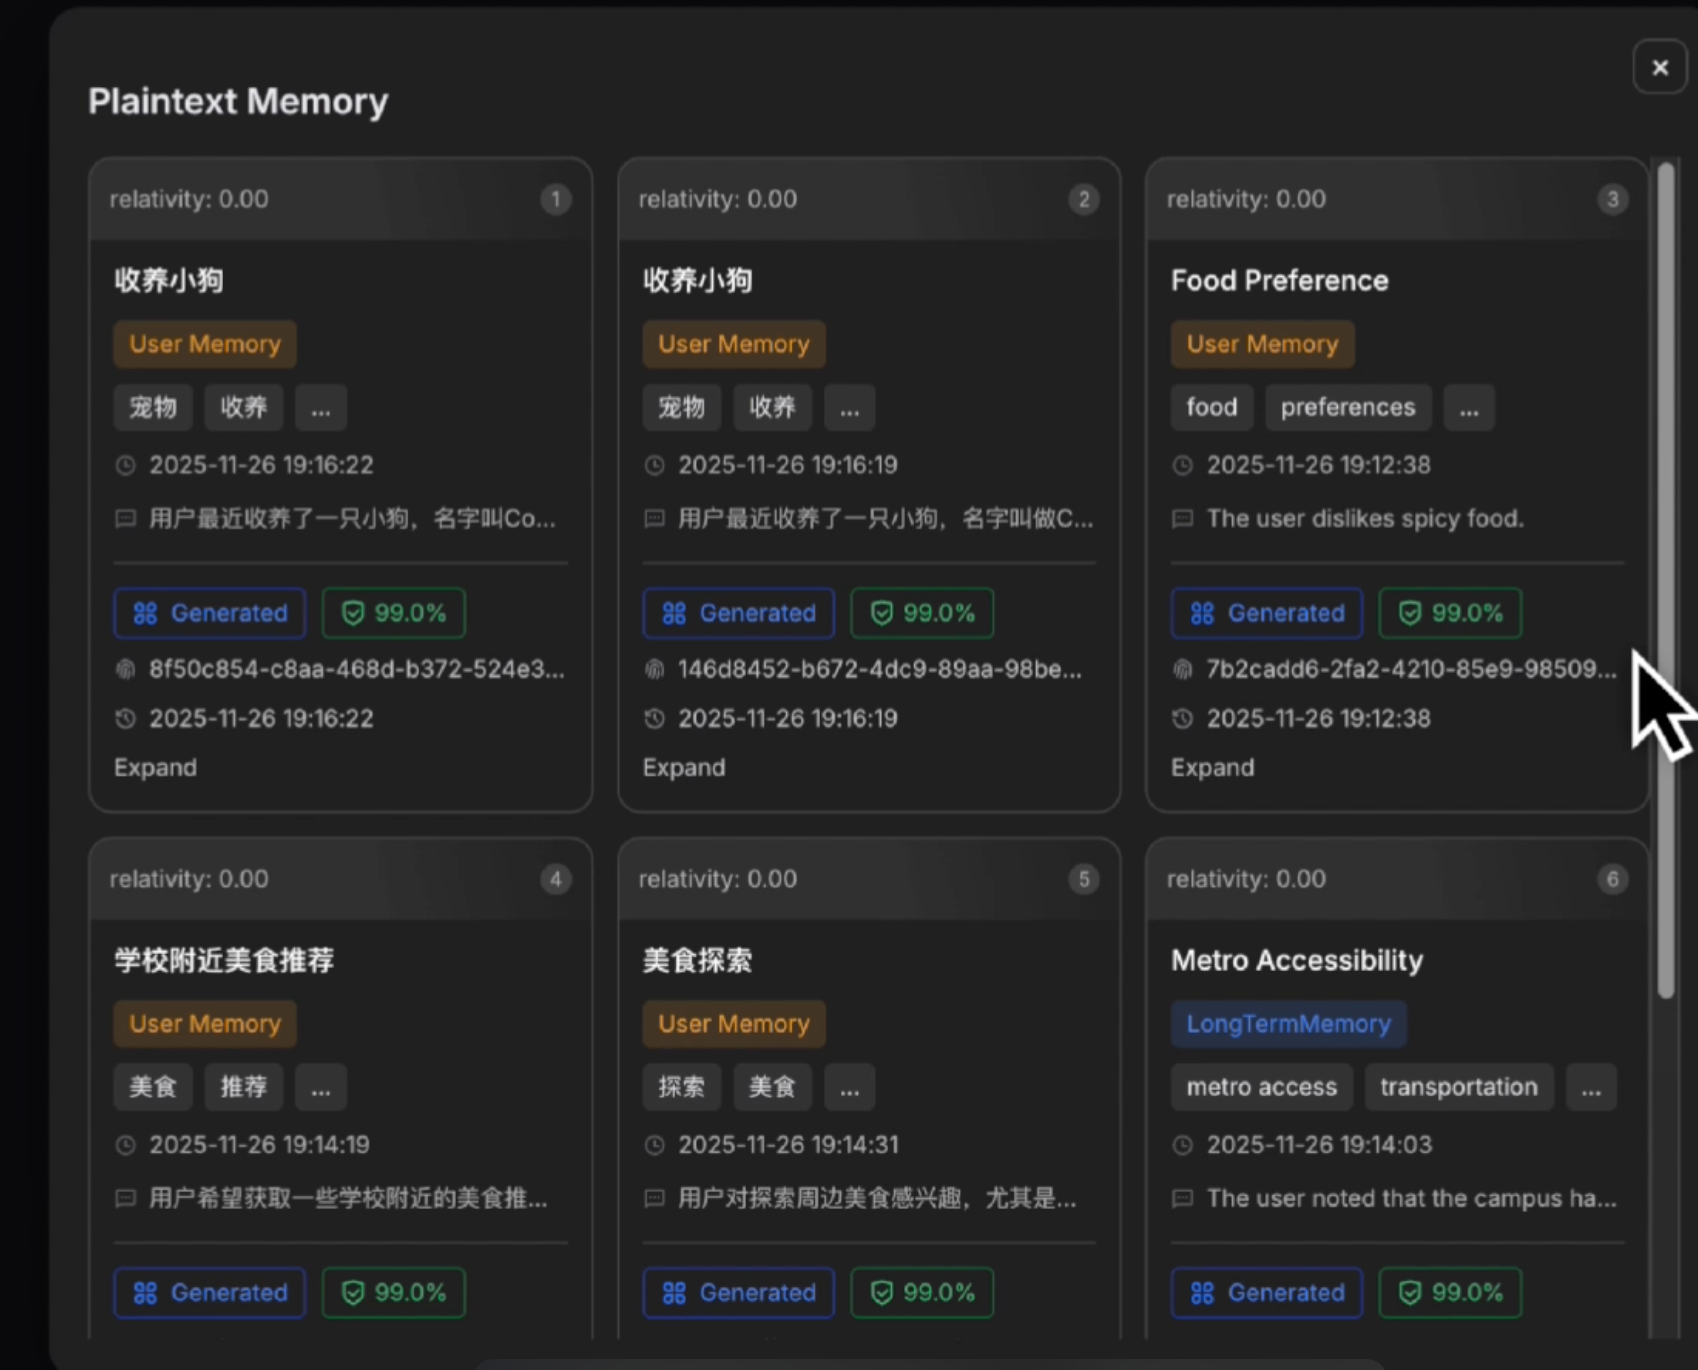Close the Plaintext Memory dialog
The height and width of the screenshot is (1370, 1698).
pos(1660,67)
